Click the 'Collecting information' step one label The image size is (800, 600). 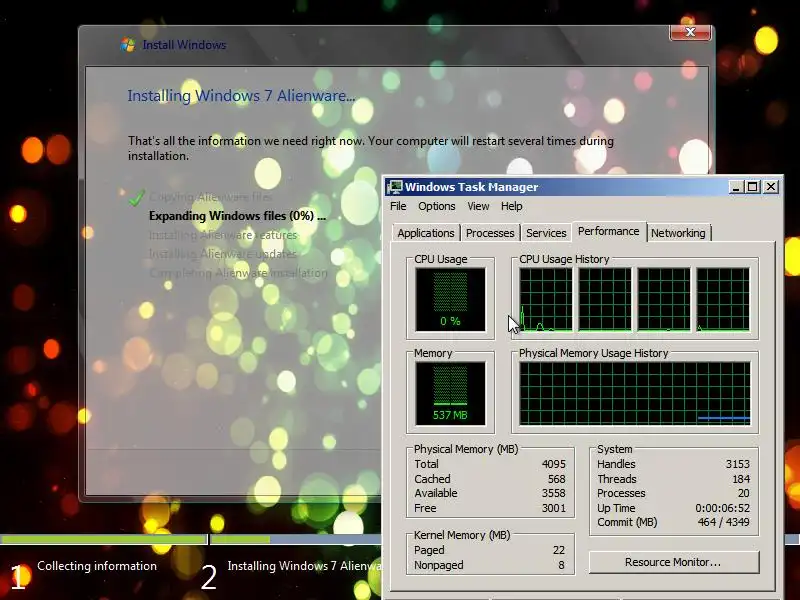pos(97,566)
